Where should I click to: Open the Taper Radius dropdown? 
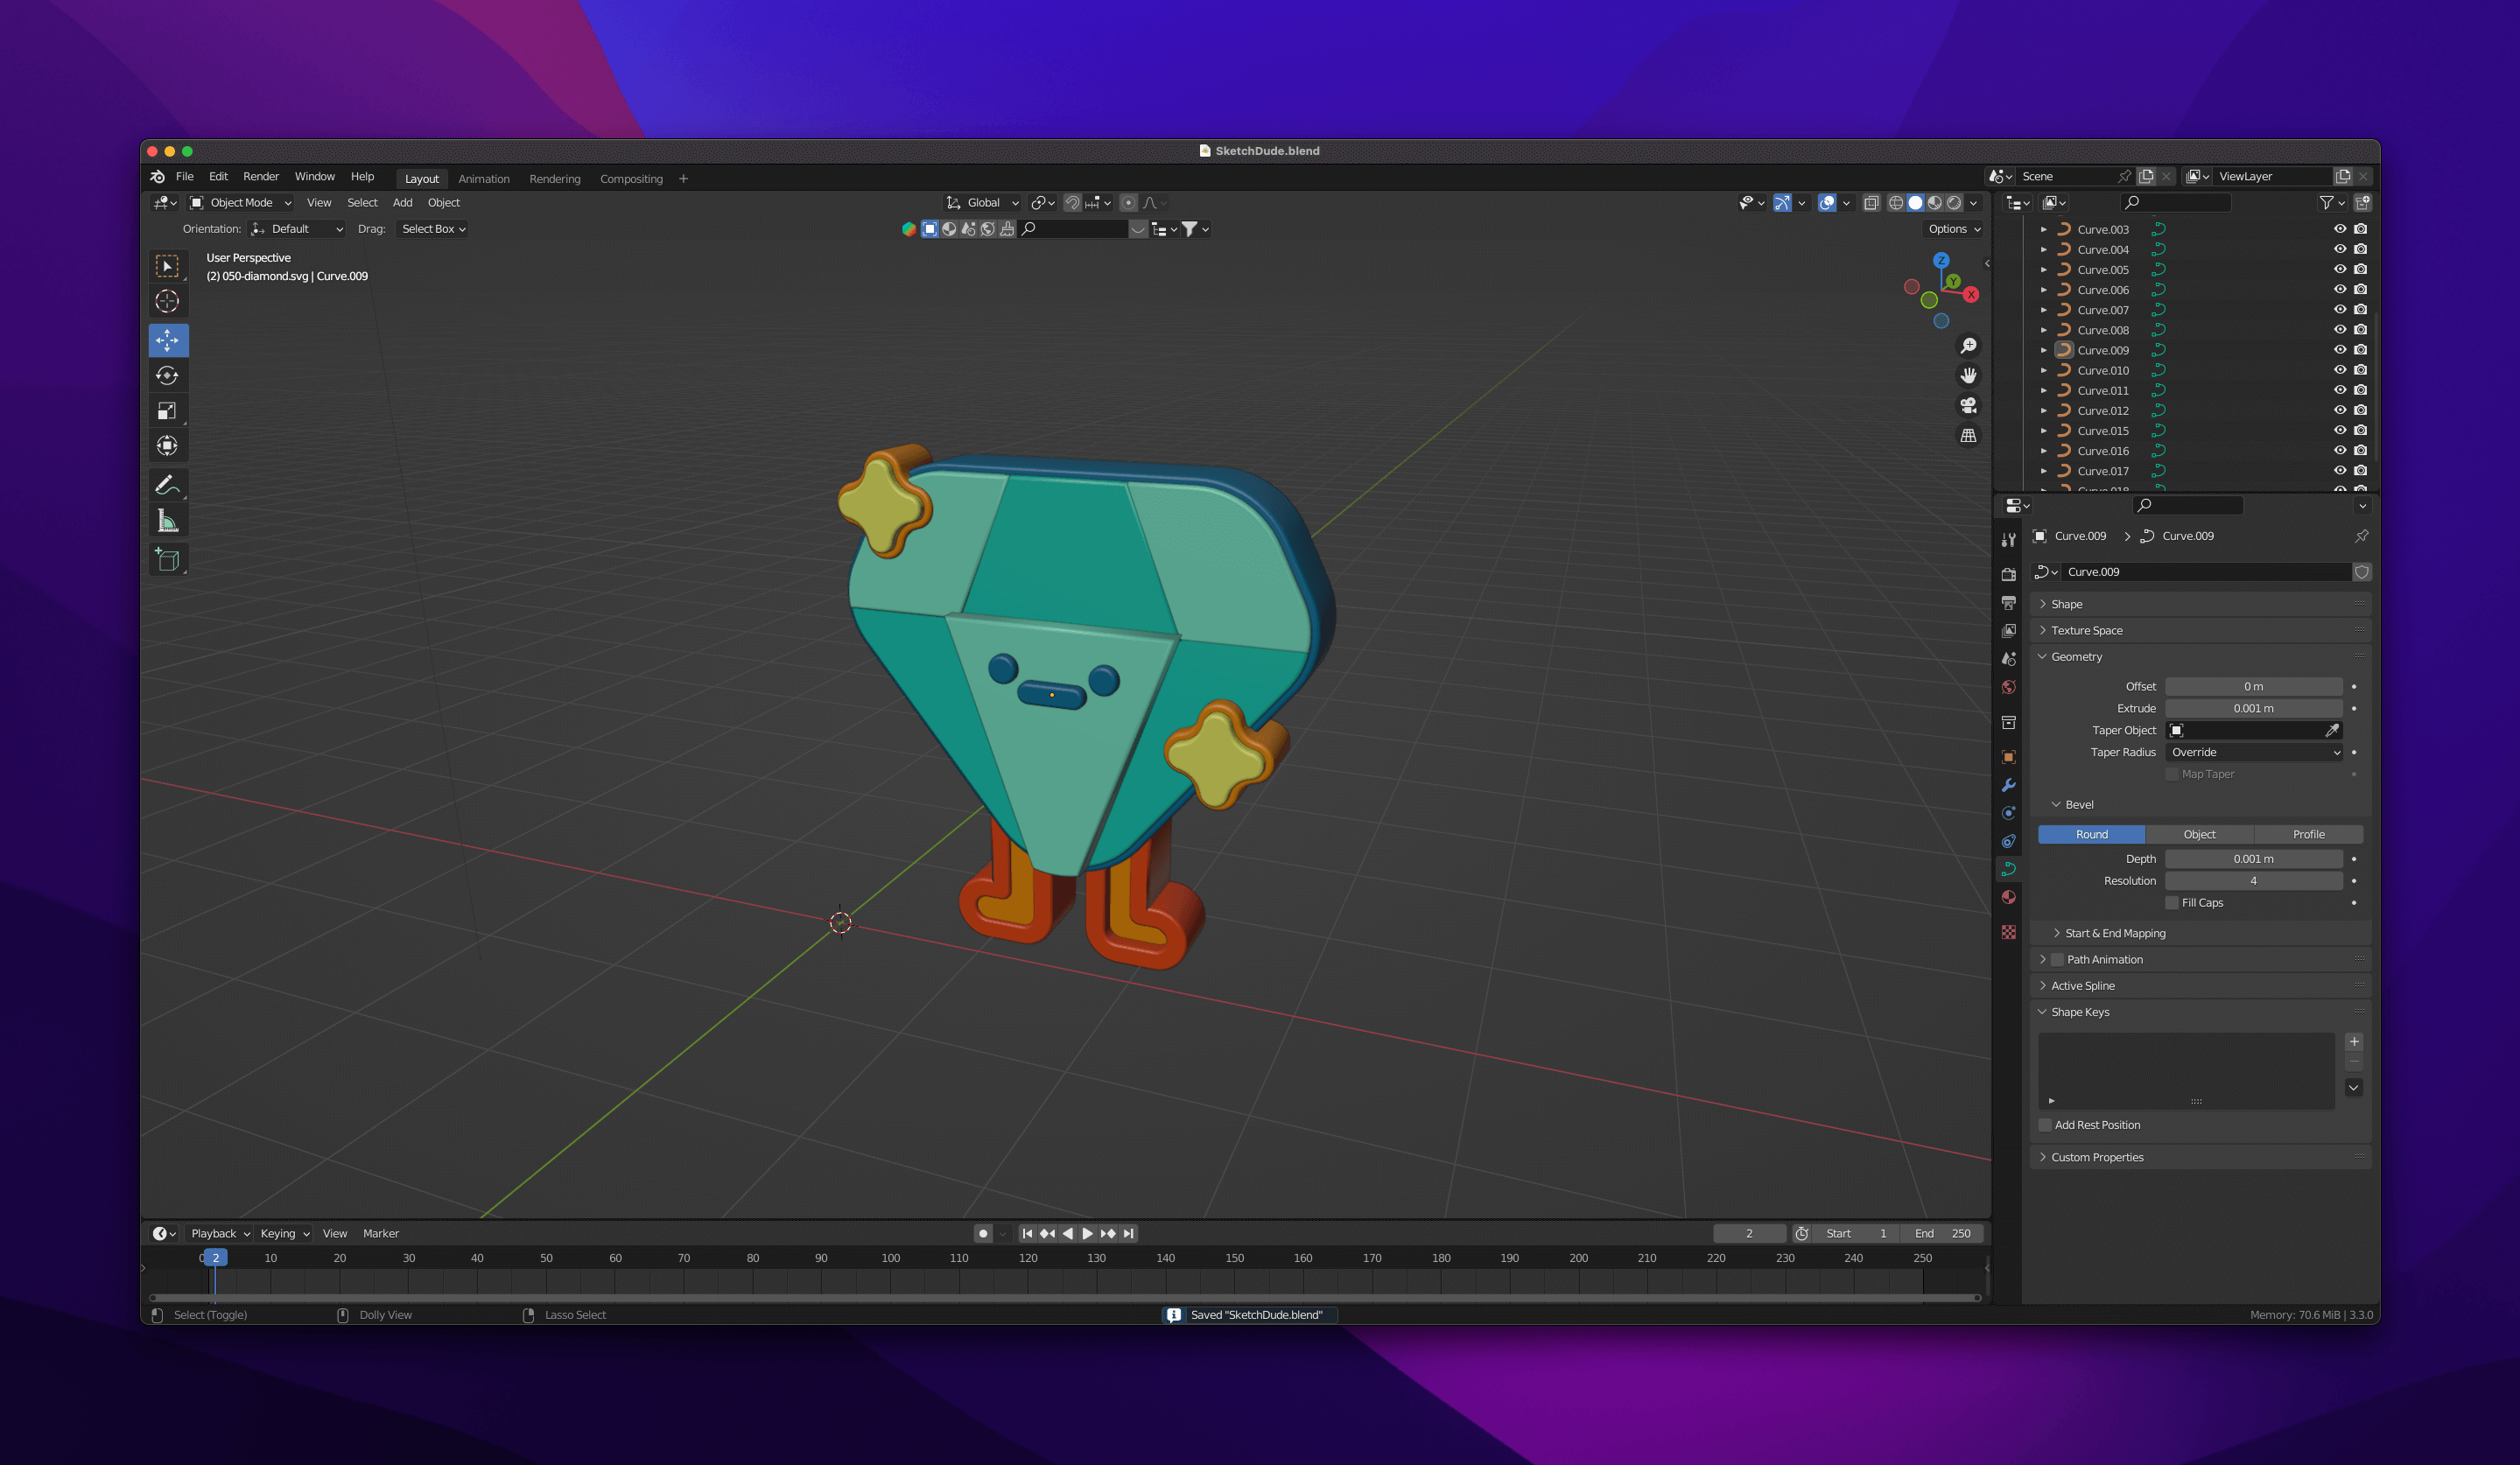2255,752
